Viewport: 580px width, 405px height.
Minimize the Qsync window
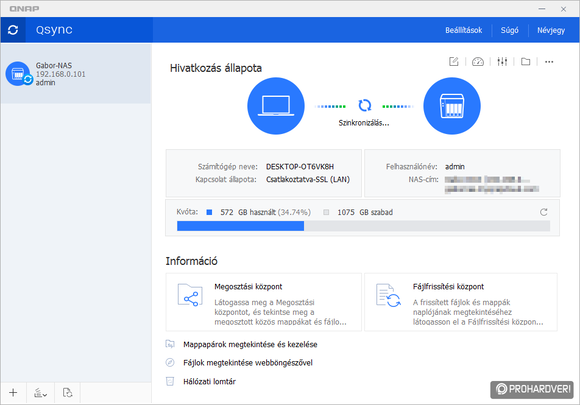(x=542, y=9)
